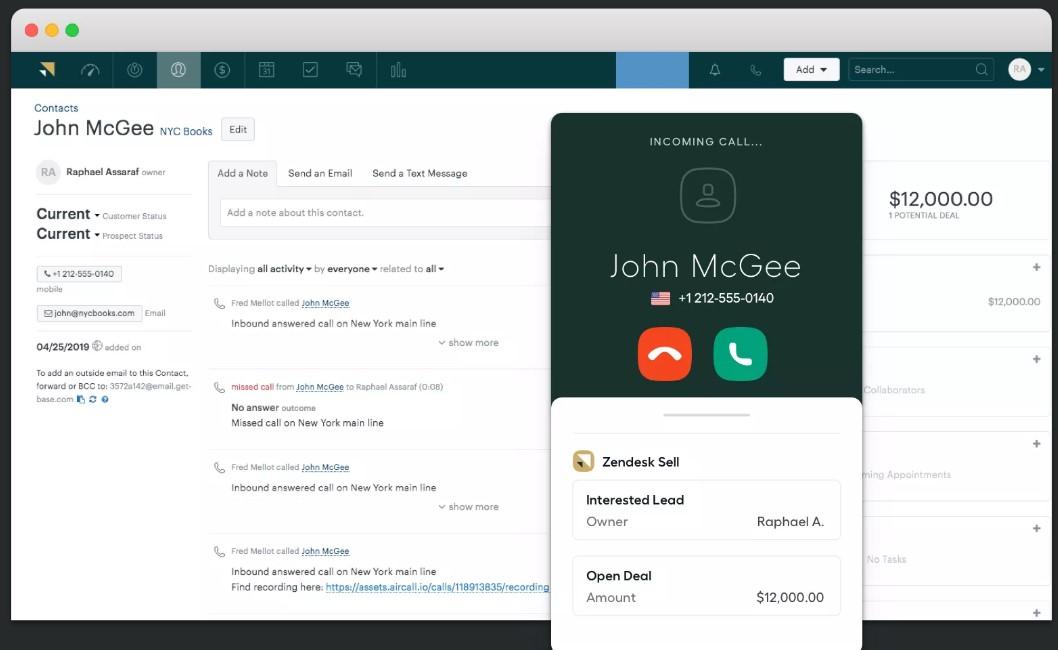Click the phone dialer icon in navbar
Viewport: 1058px width, 650px height.
click(x=756, y=70)
